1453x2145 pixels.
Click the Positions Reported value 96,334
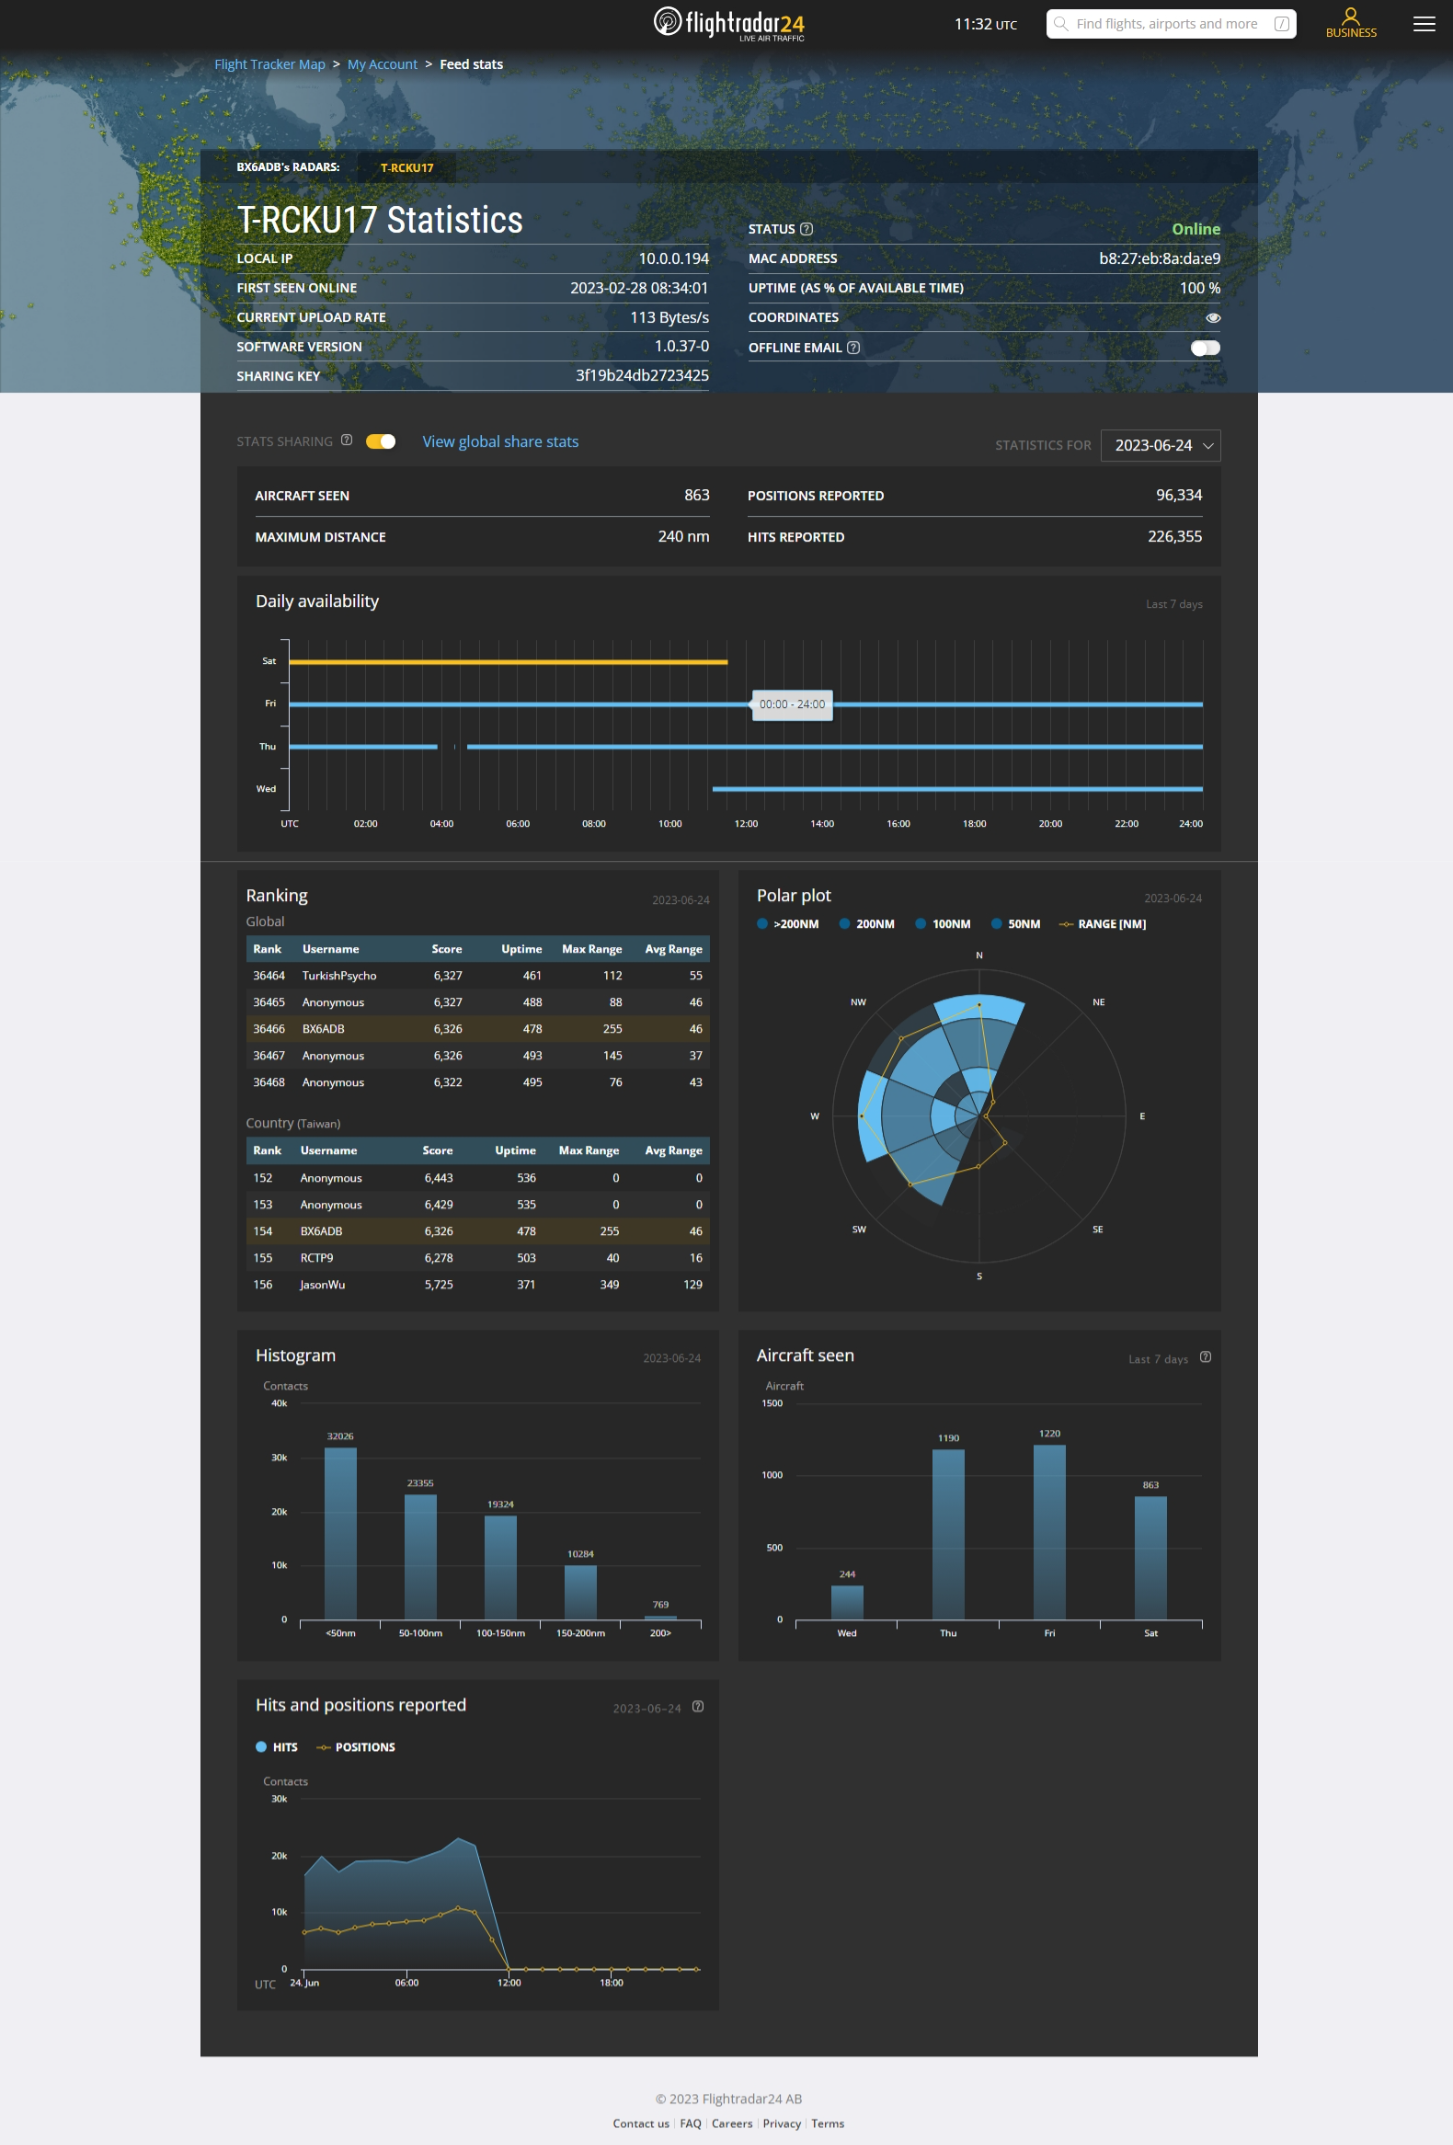coord(1179,495)
